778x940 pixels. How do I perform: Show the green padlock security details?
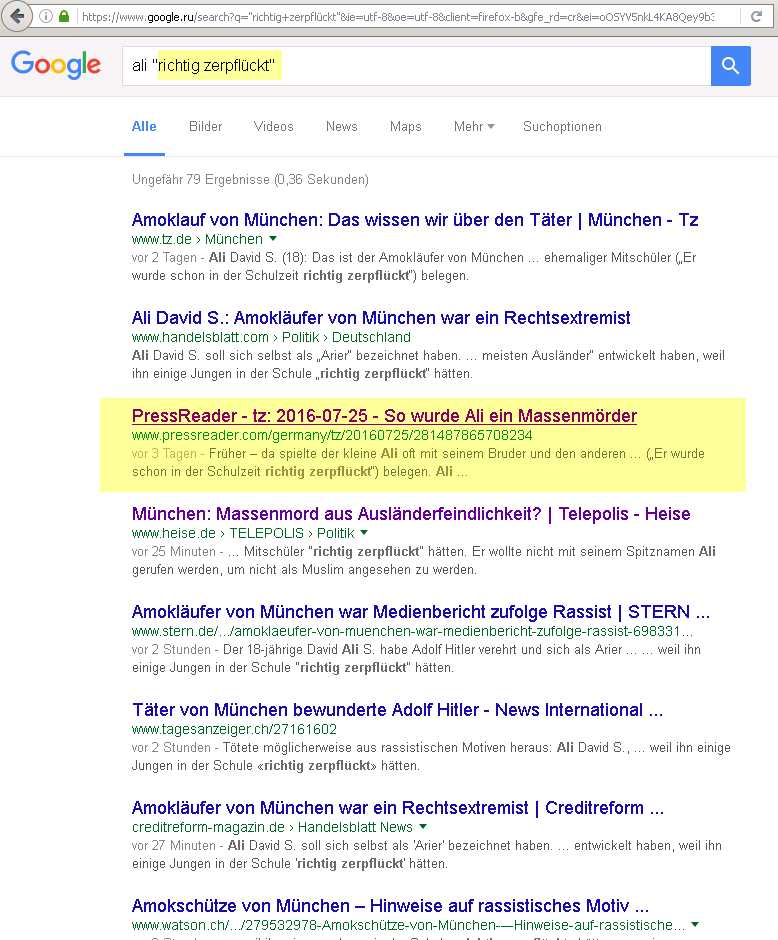tap(64, 16)
